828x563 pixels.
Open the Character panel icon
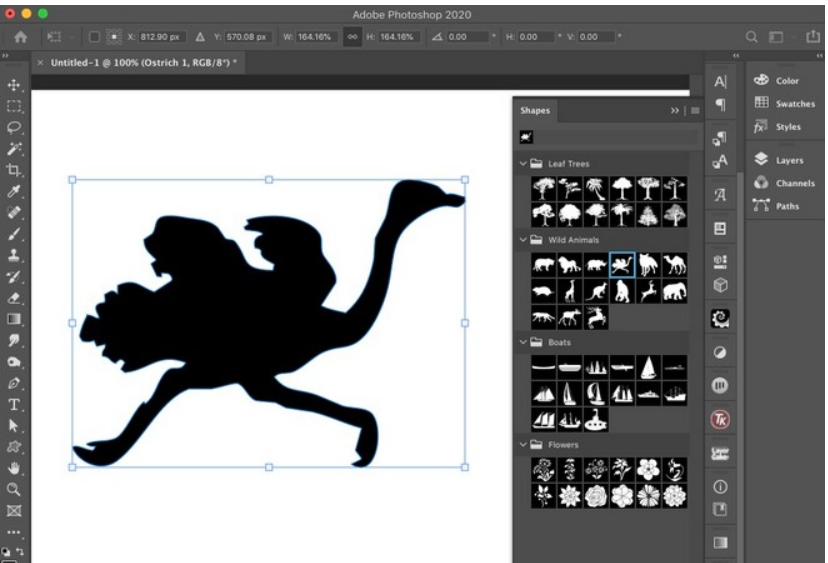[720, 81]
